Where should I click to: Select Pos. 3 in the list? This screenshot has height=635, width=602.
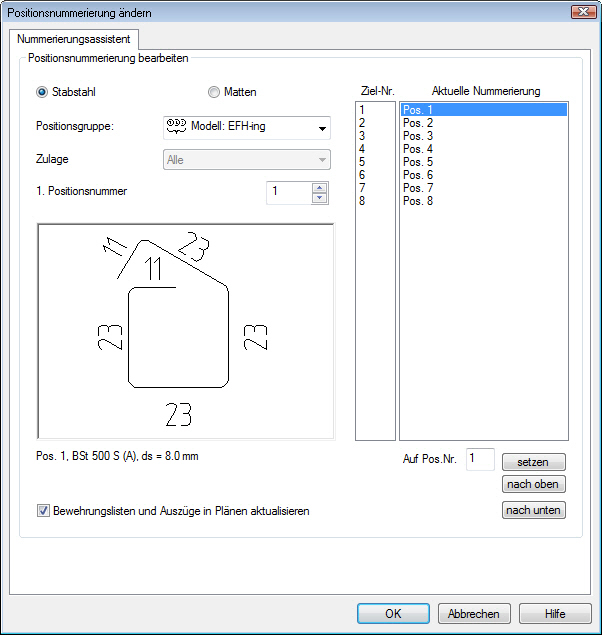[484, 136]
